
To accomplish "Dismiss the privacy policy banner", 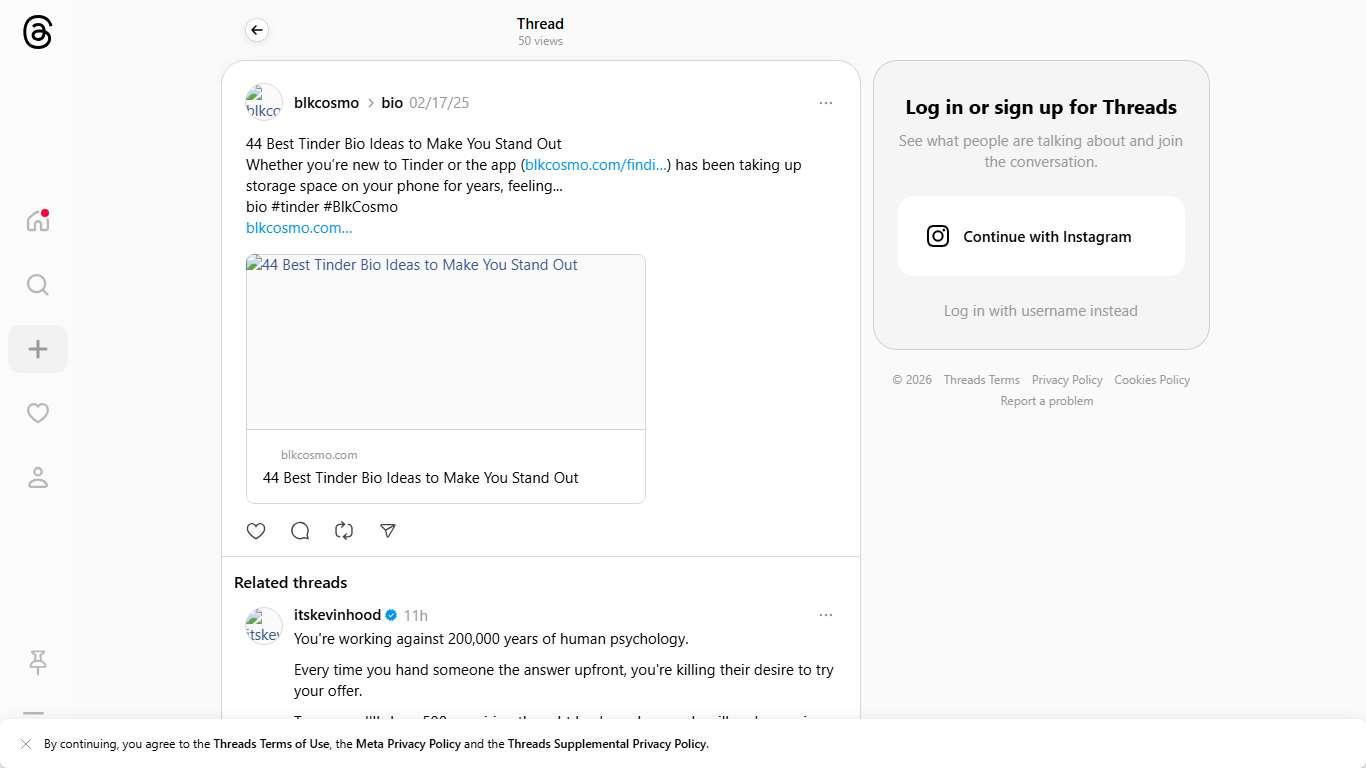I will click(26, 744).
